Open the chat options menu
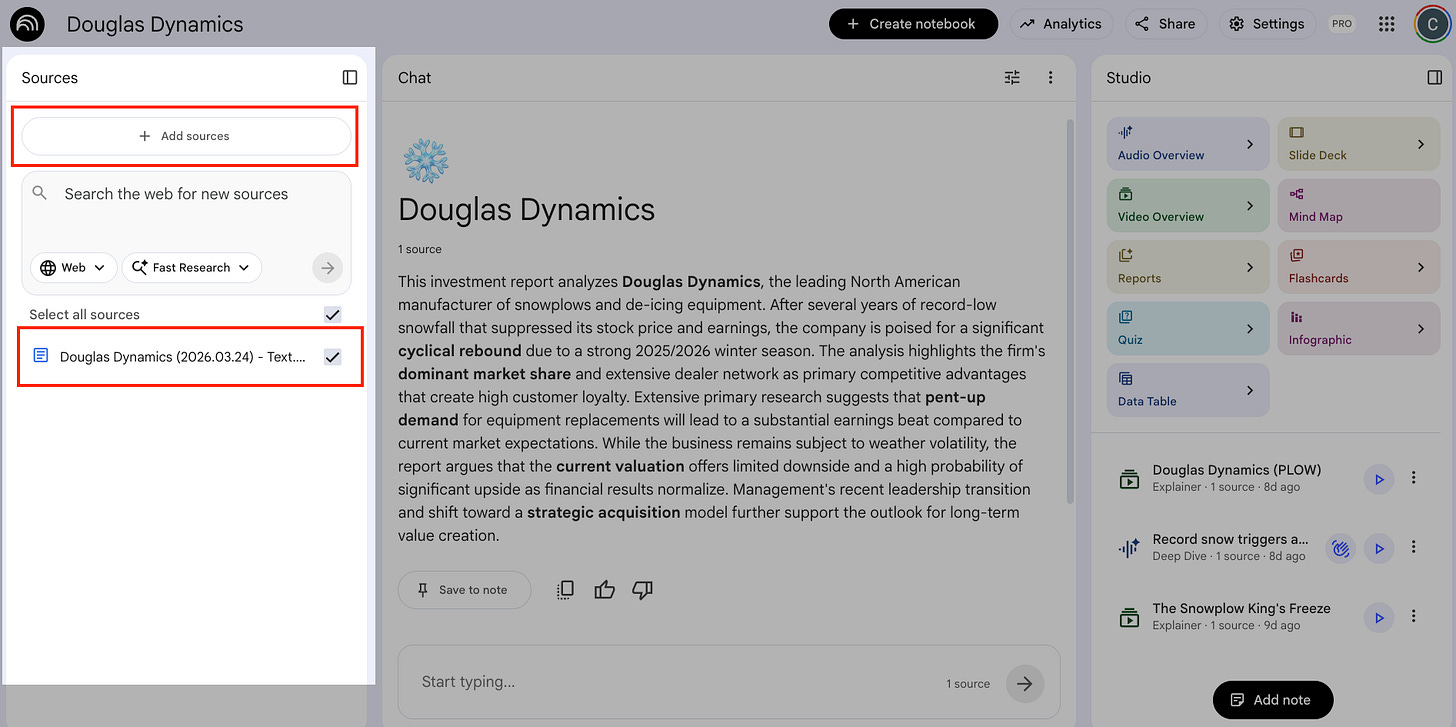The width and height of the screenshot is (1456, 727). pyautogui.click(x=1050, y=77)
